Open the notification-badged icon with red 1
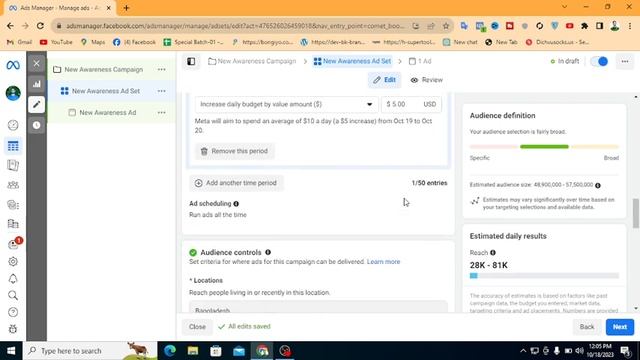This screenshot has height=360, width=640. point(14,244)
